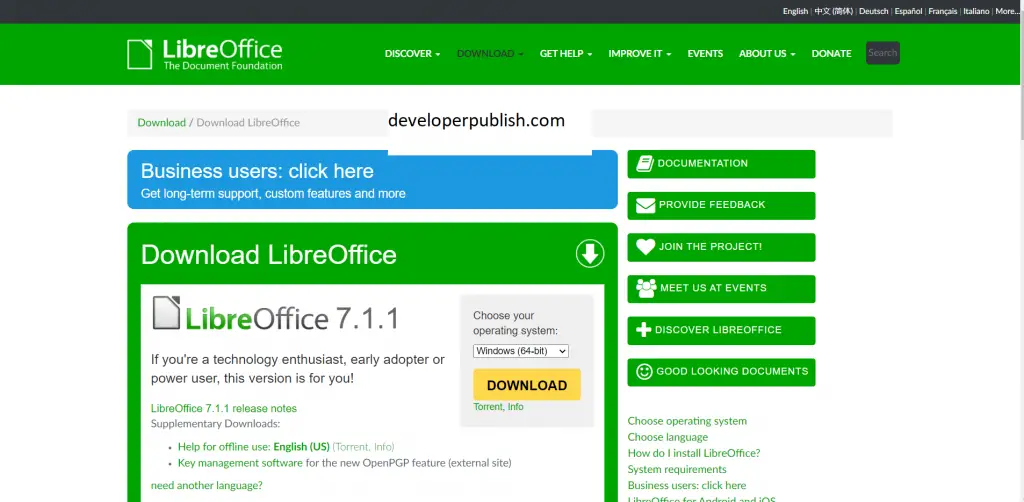Click the MEET US AT EVENTS button
This screenshot has height=502, width=1024.
(721, 288)
